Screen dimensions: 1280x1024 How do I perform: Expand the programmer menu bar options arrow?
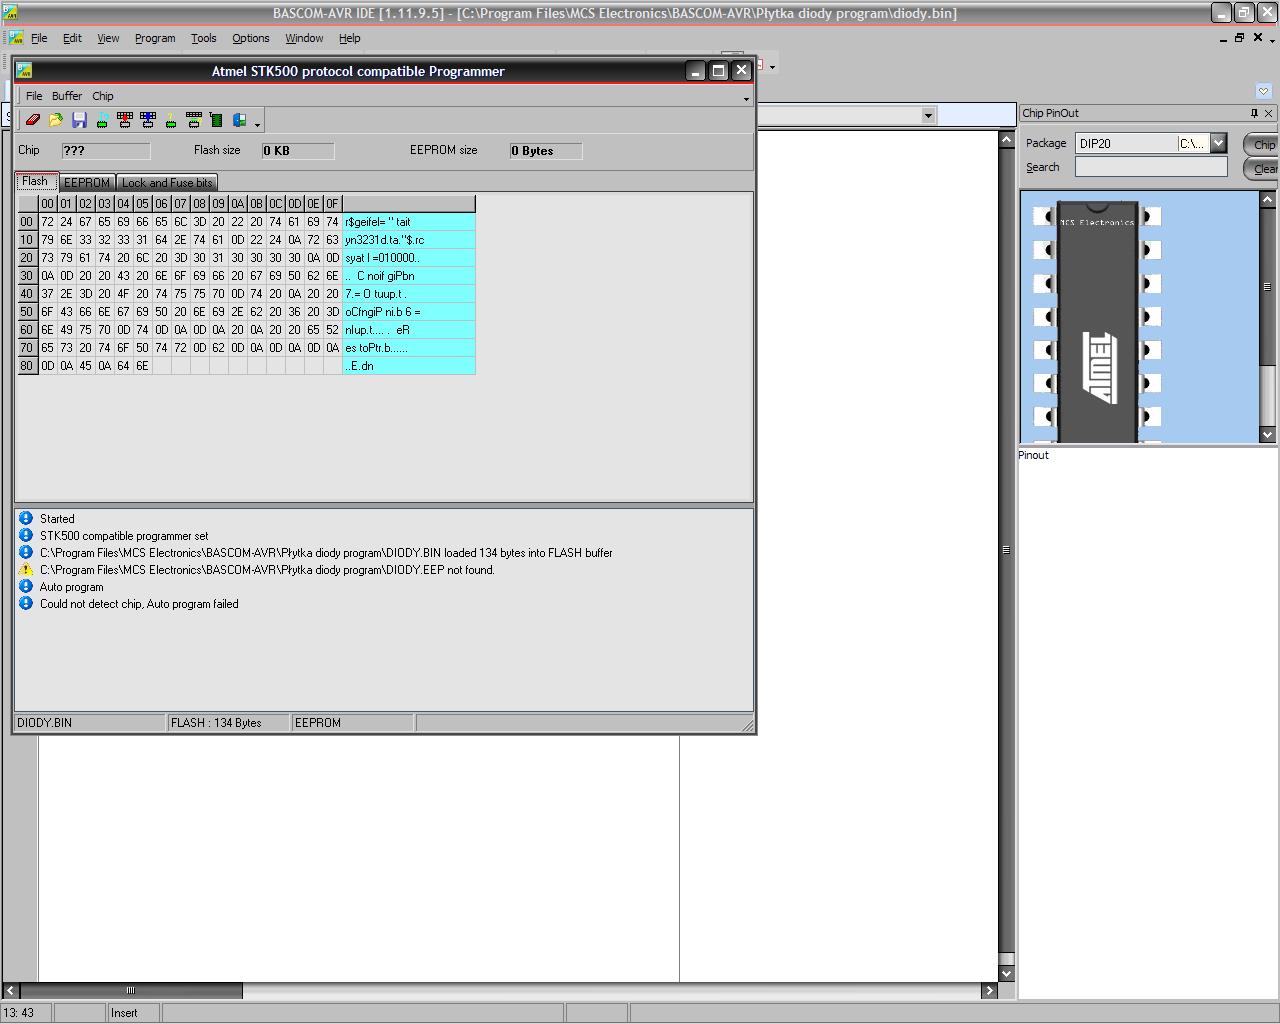[746, 98]
